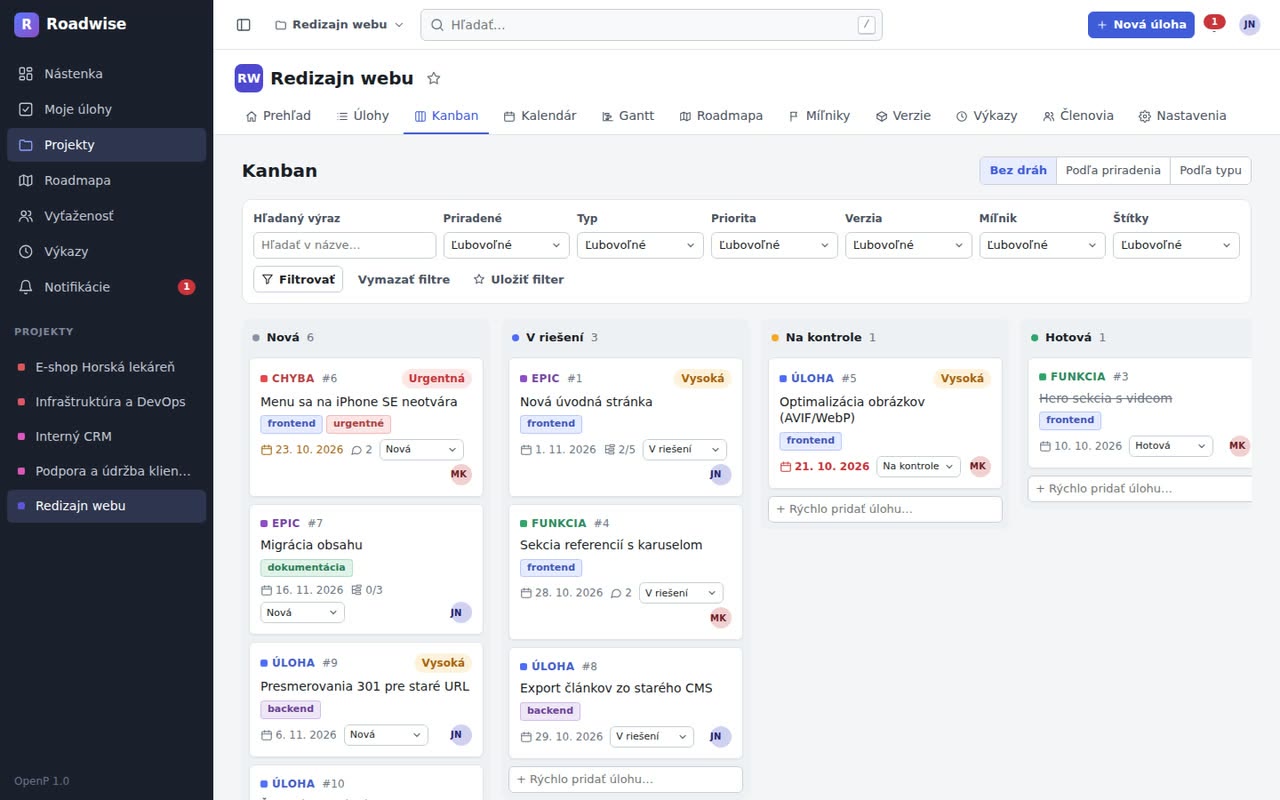Open the Typ filter dropdown
Screen dimensions: 1280x800
click(x=640, y=245)
